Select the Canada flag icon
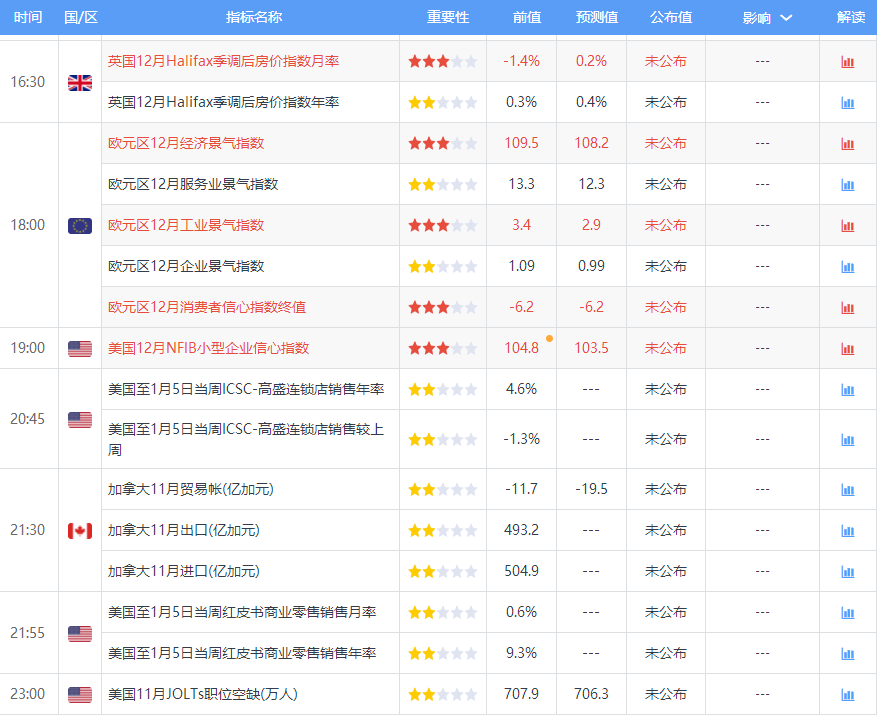877x715 pixels. [79, 530]
